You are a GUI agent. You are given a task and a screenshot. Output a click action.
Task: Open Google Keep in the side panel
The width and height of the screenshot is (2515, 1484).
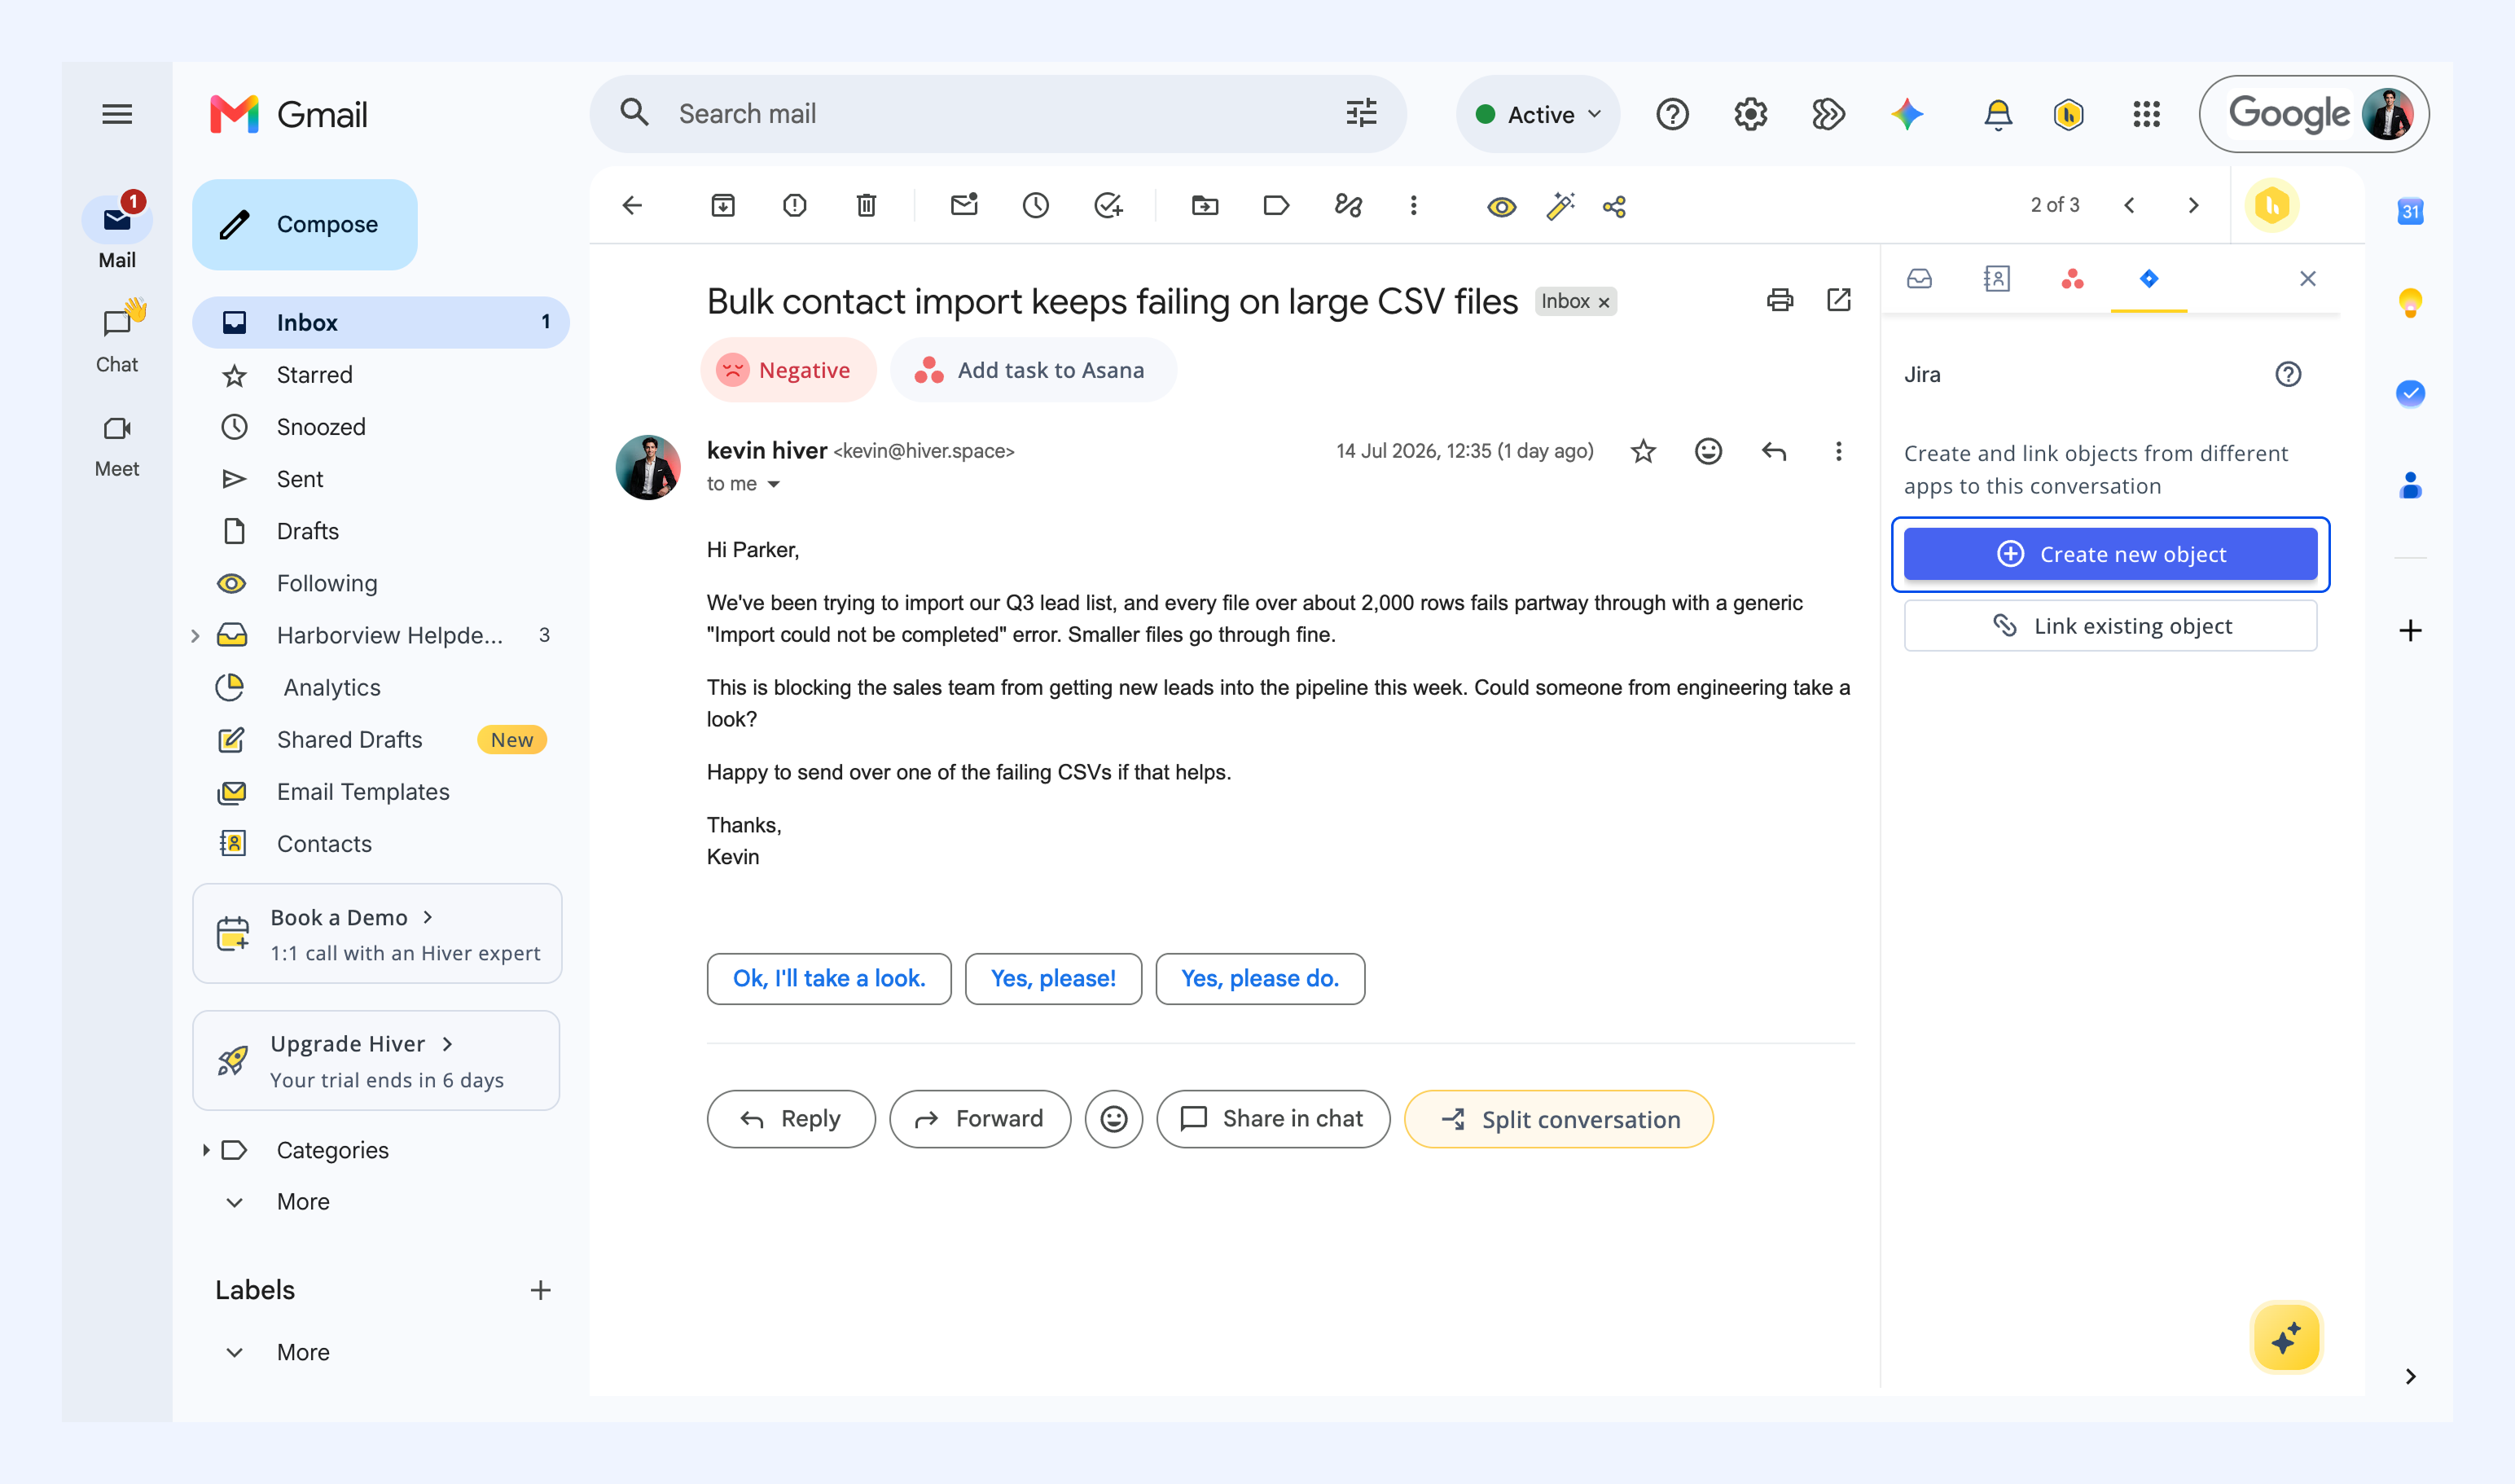(2411, 302)
